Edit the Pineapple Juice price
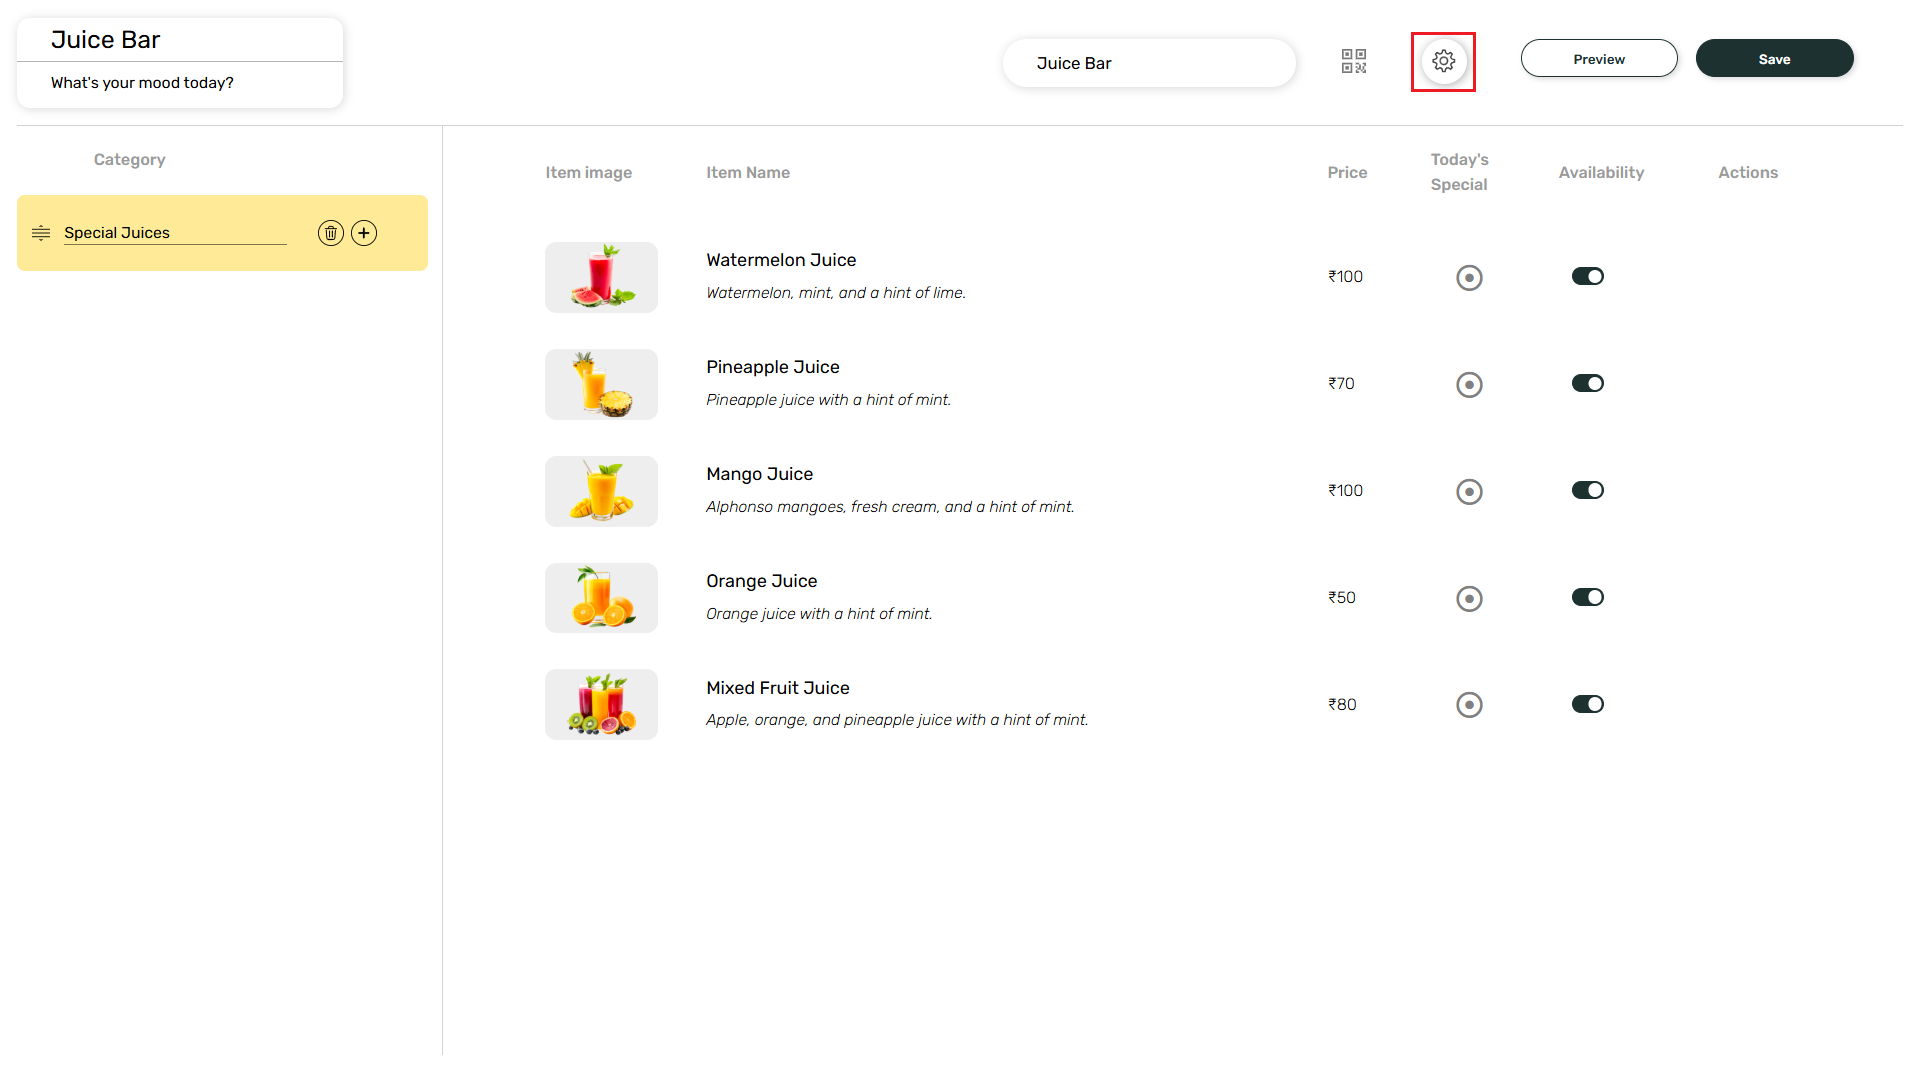Screen dimensions: 1920x1080 coord(1341,383)
